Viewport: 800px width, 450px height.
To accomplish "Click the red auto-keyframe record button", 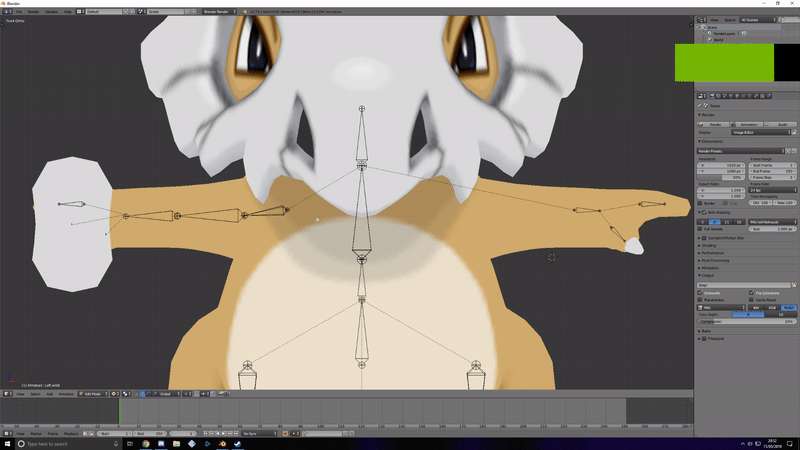I will [x=285, y=433].
